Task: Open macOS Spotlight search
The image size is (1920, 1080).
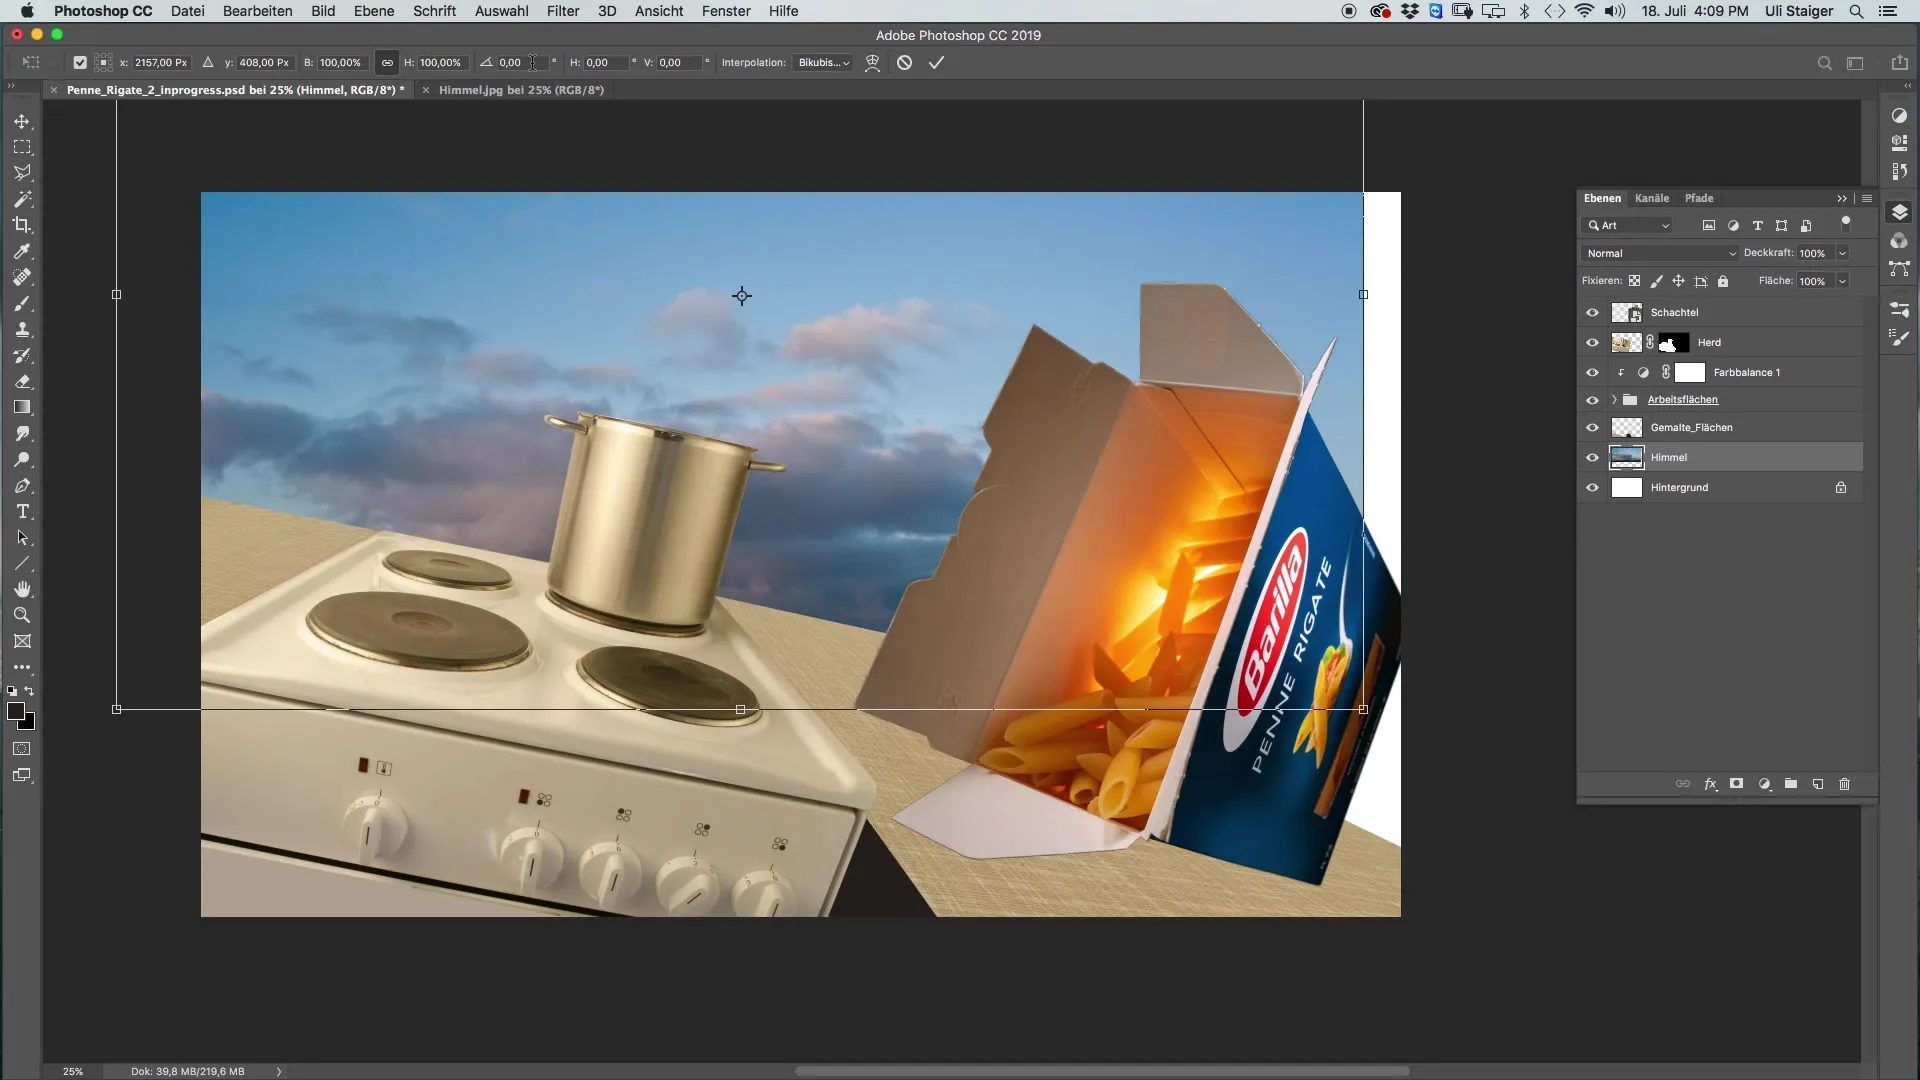Action: [x=1856, y=11]
